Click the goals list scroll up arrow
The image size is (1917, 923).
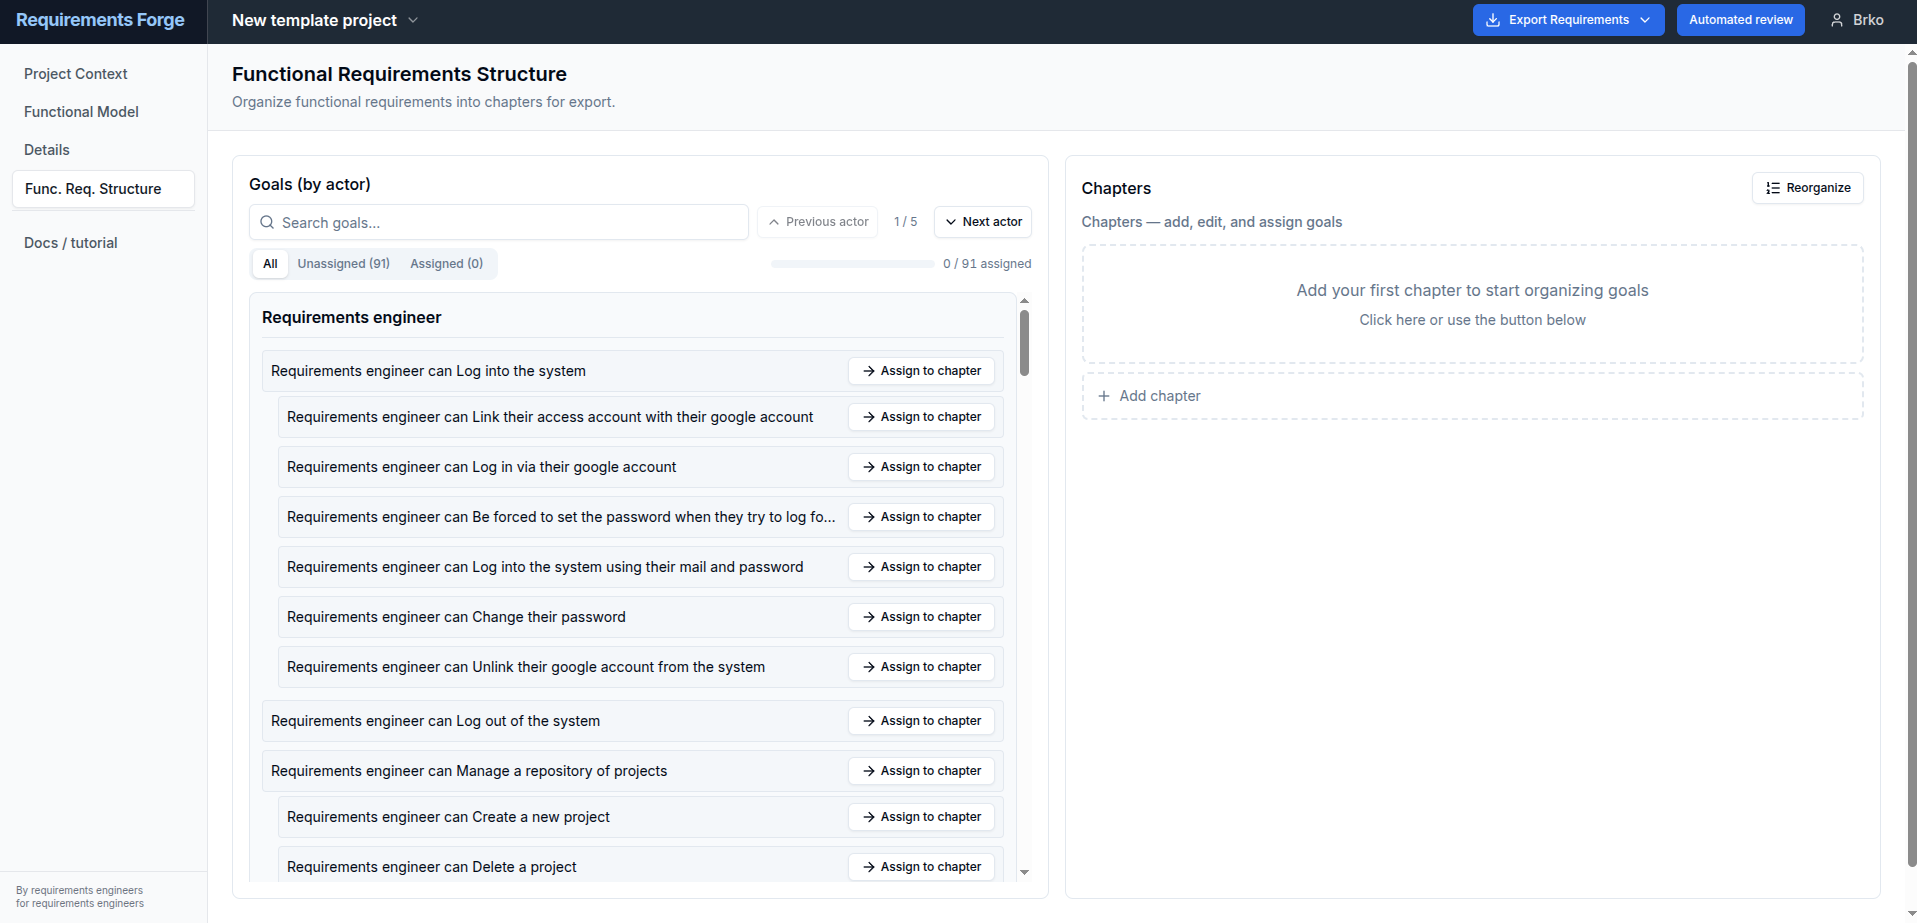point(1024,301)
